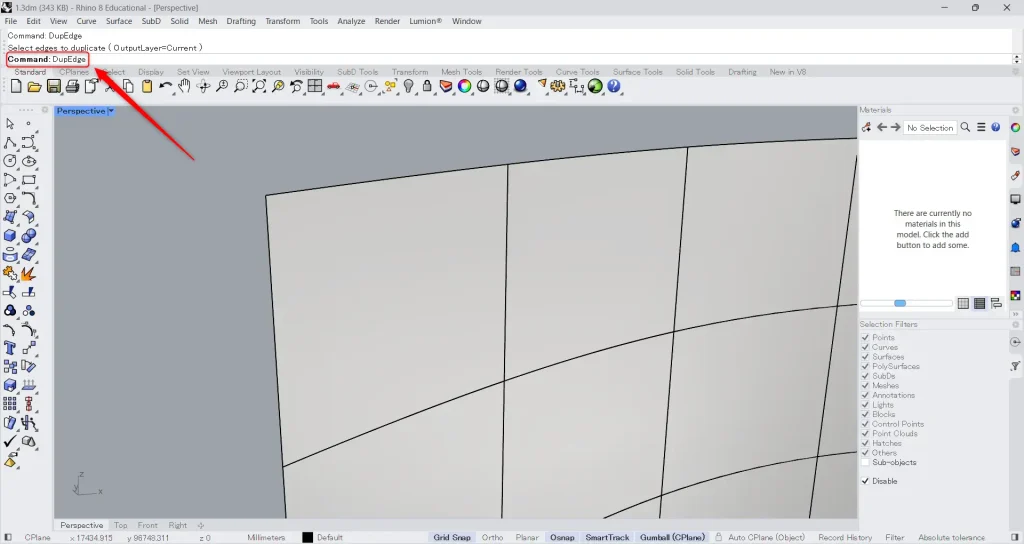This screenshot has width=1024, height=544.
Task: Click the No Selection material name field
Action: (x=930, y=128)
